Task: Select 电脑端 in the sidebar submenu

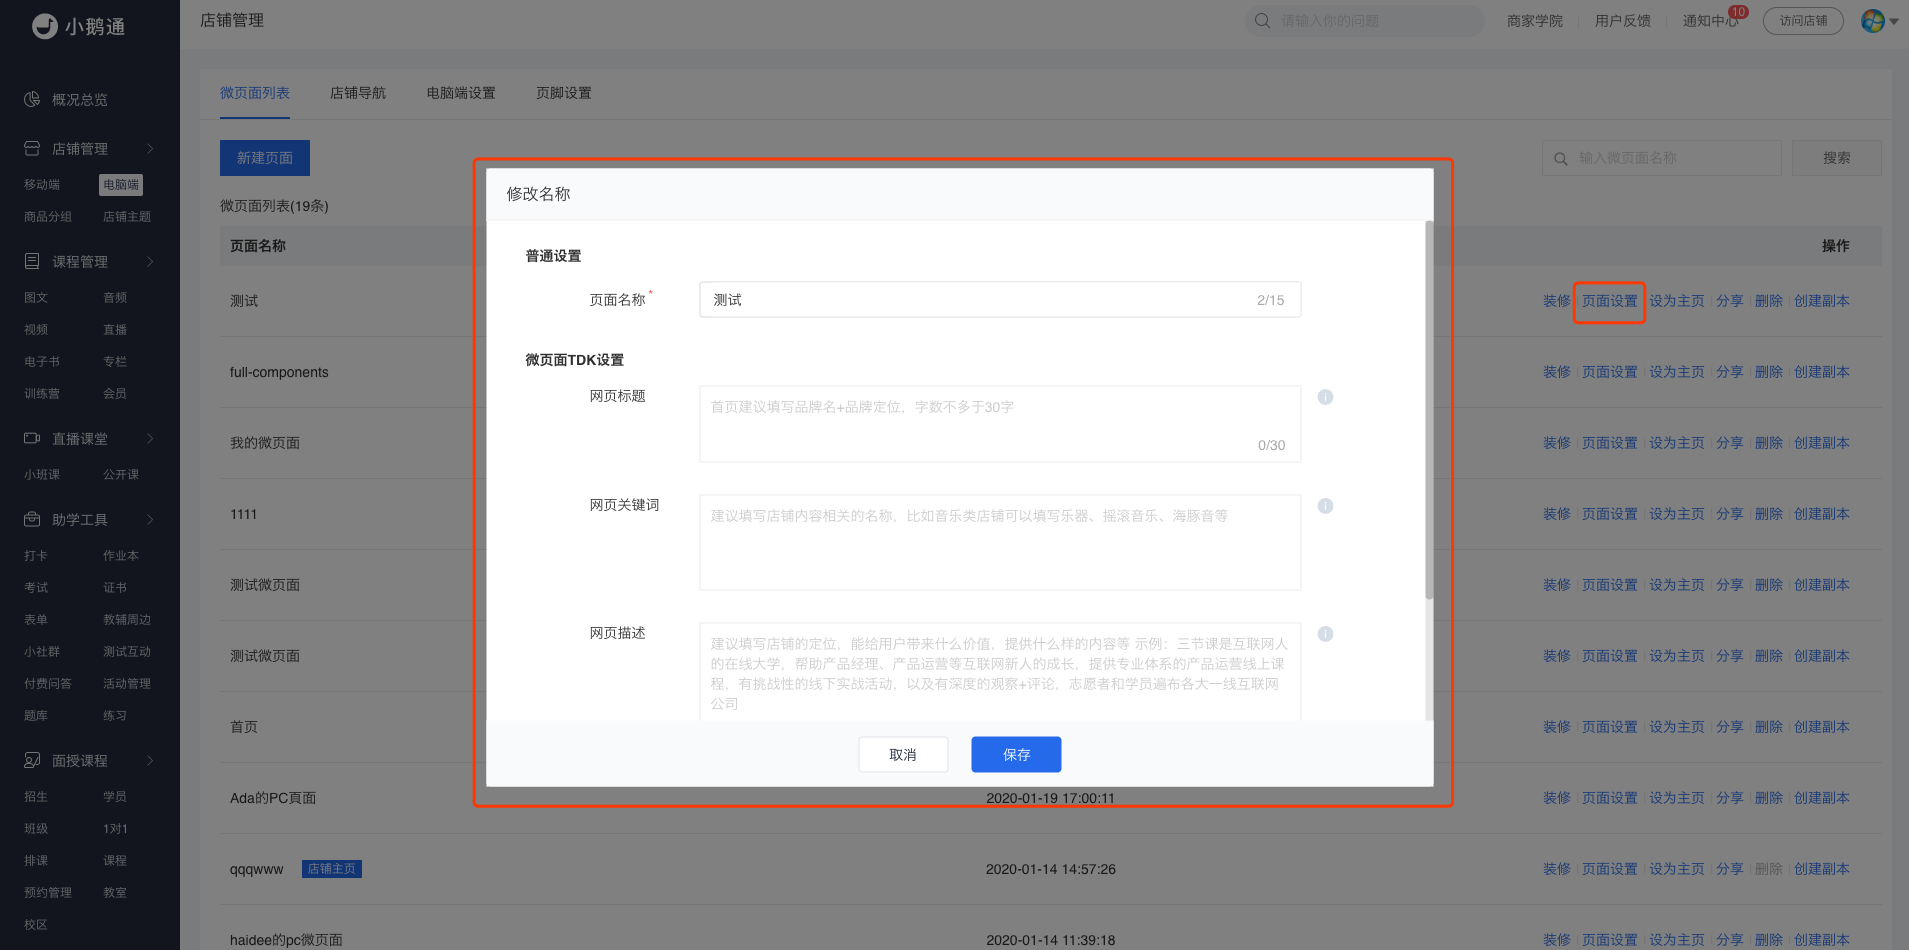Action: (121, 185)
